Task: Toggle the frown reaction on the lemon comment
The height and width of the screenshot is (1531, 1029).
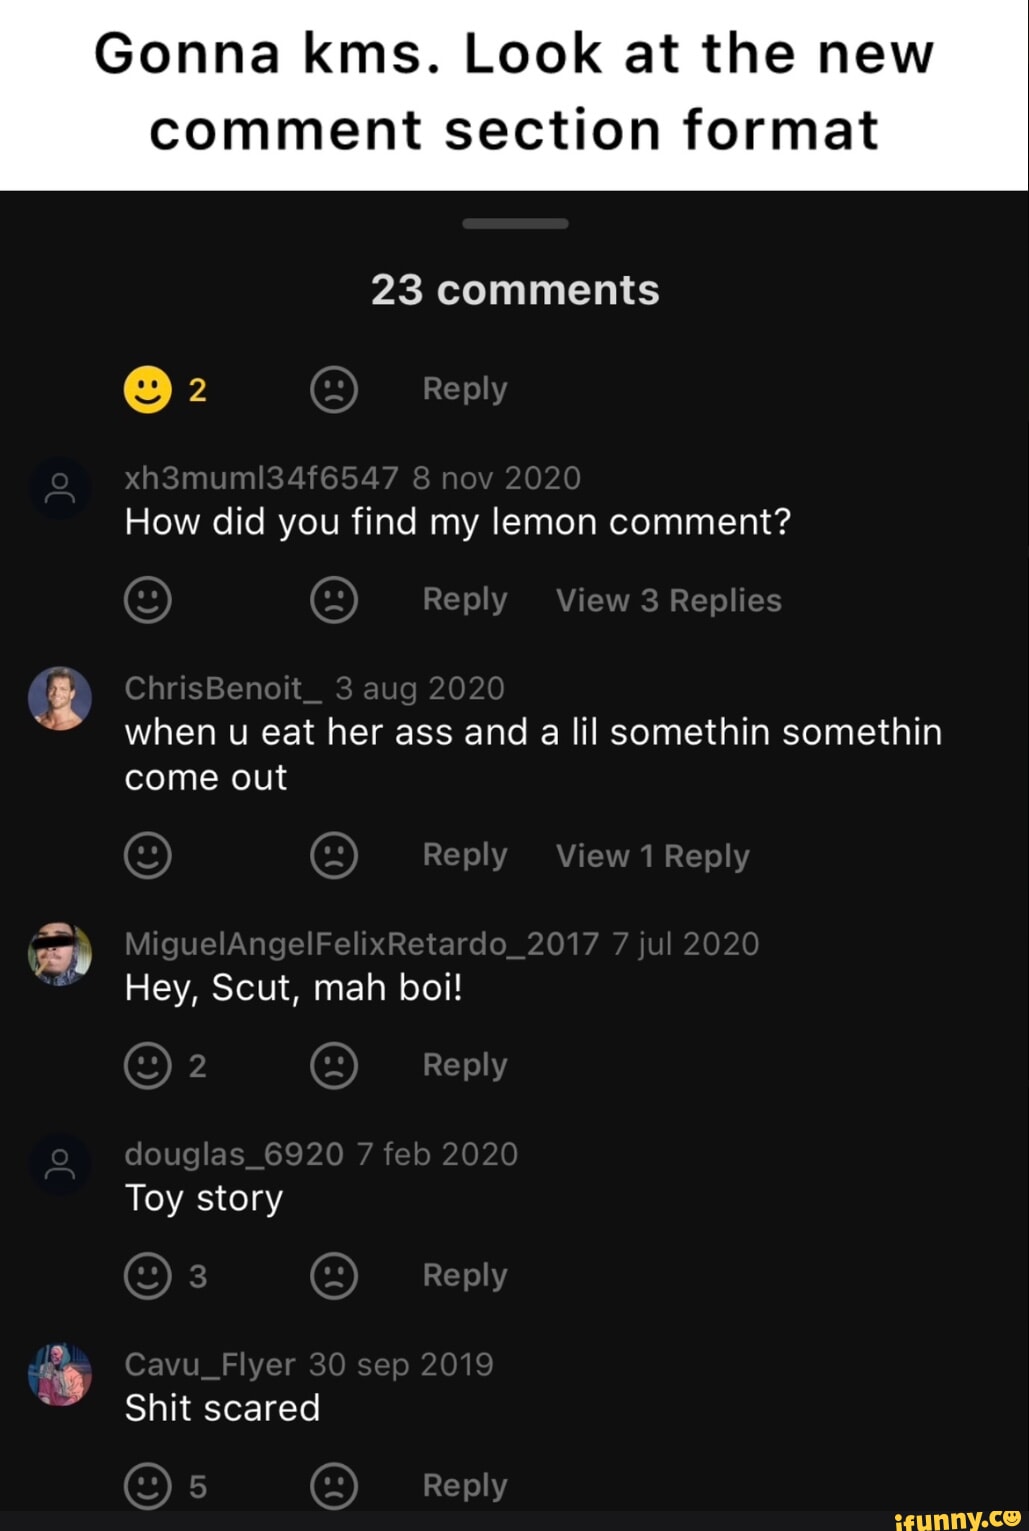Action: click(x=334, y=600)
